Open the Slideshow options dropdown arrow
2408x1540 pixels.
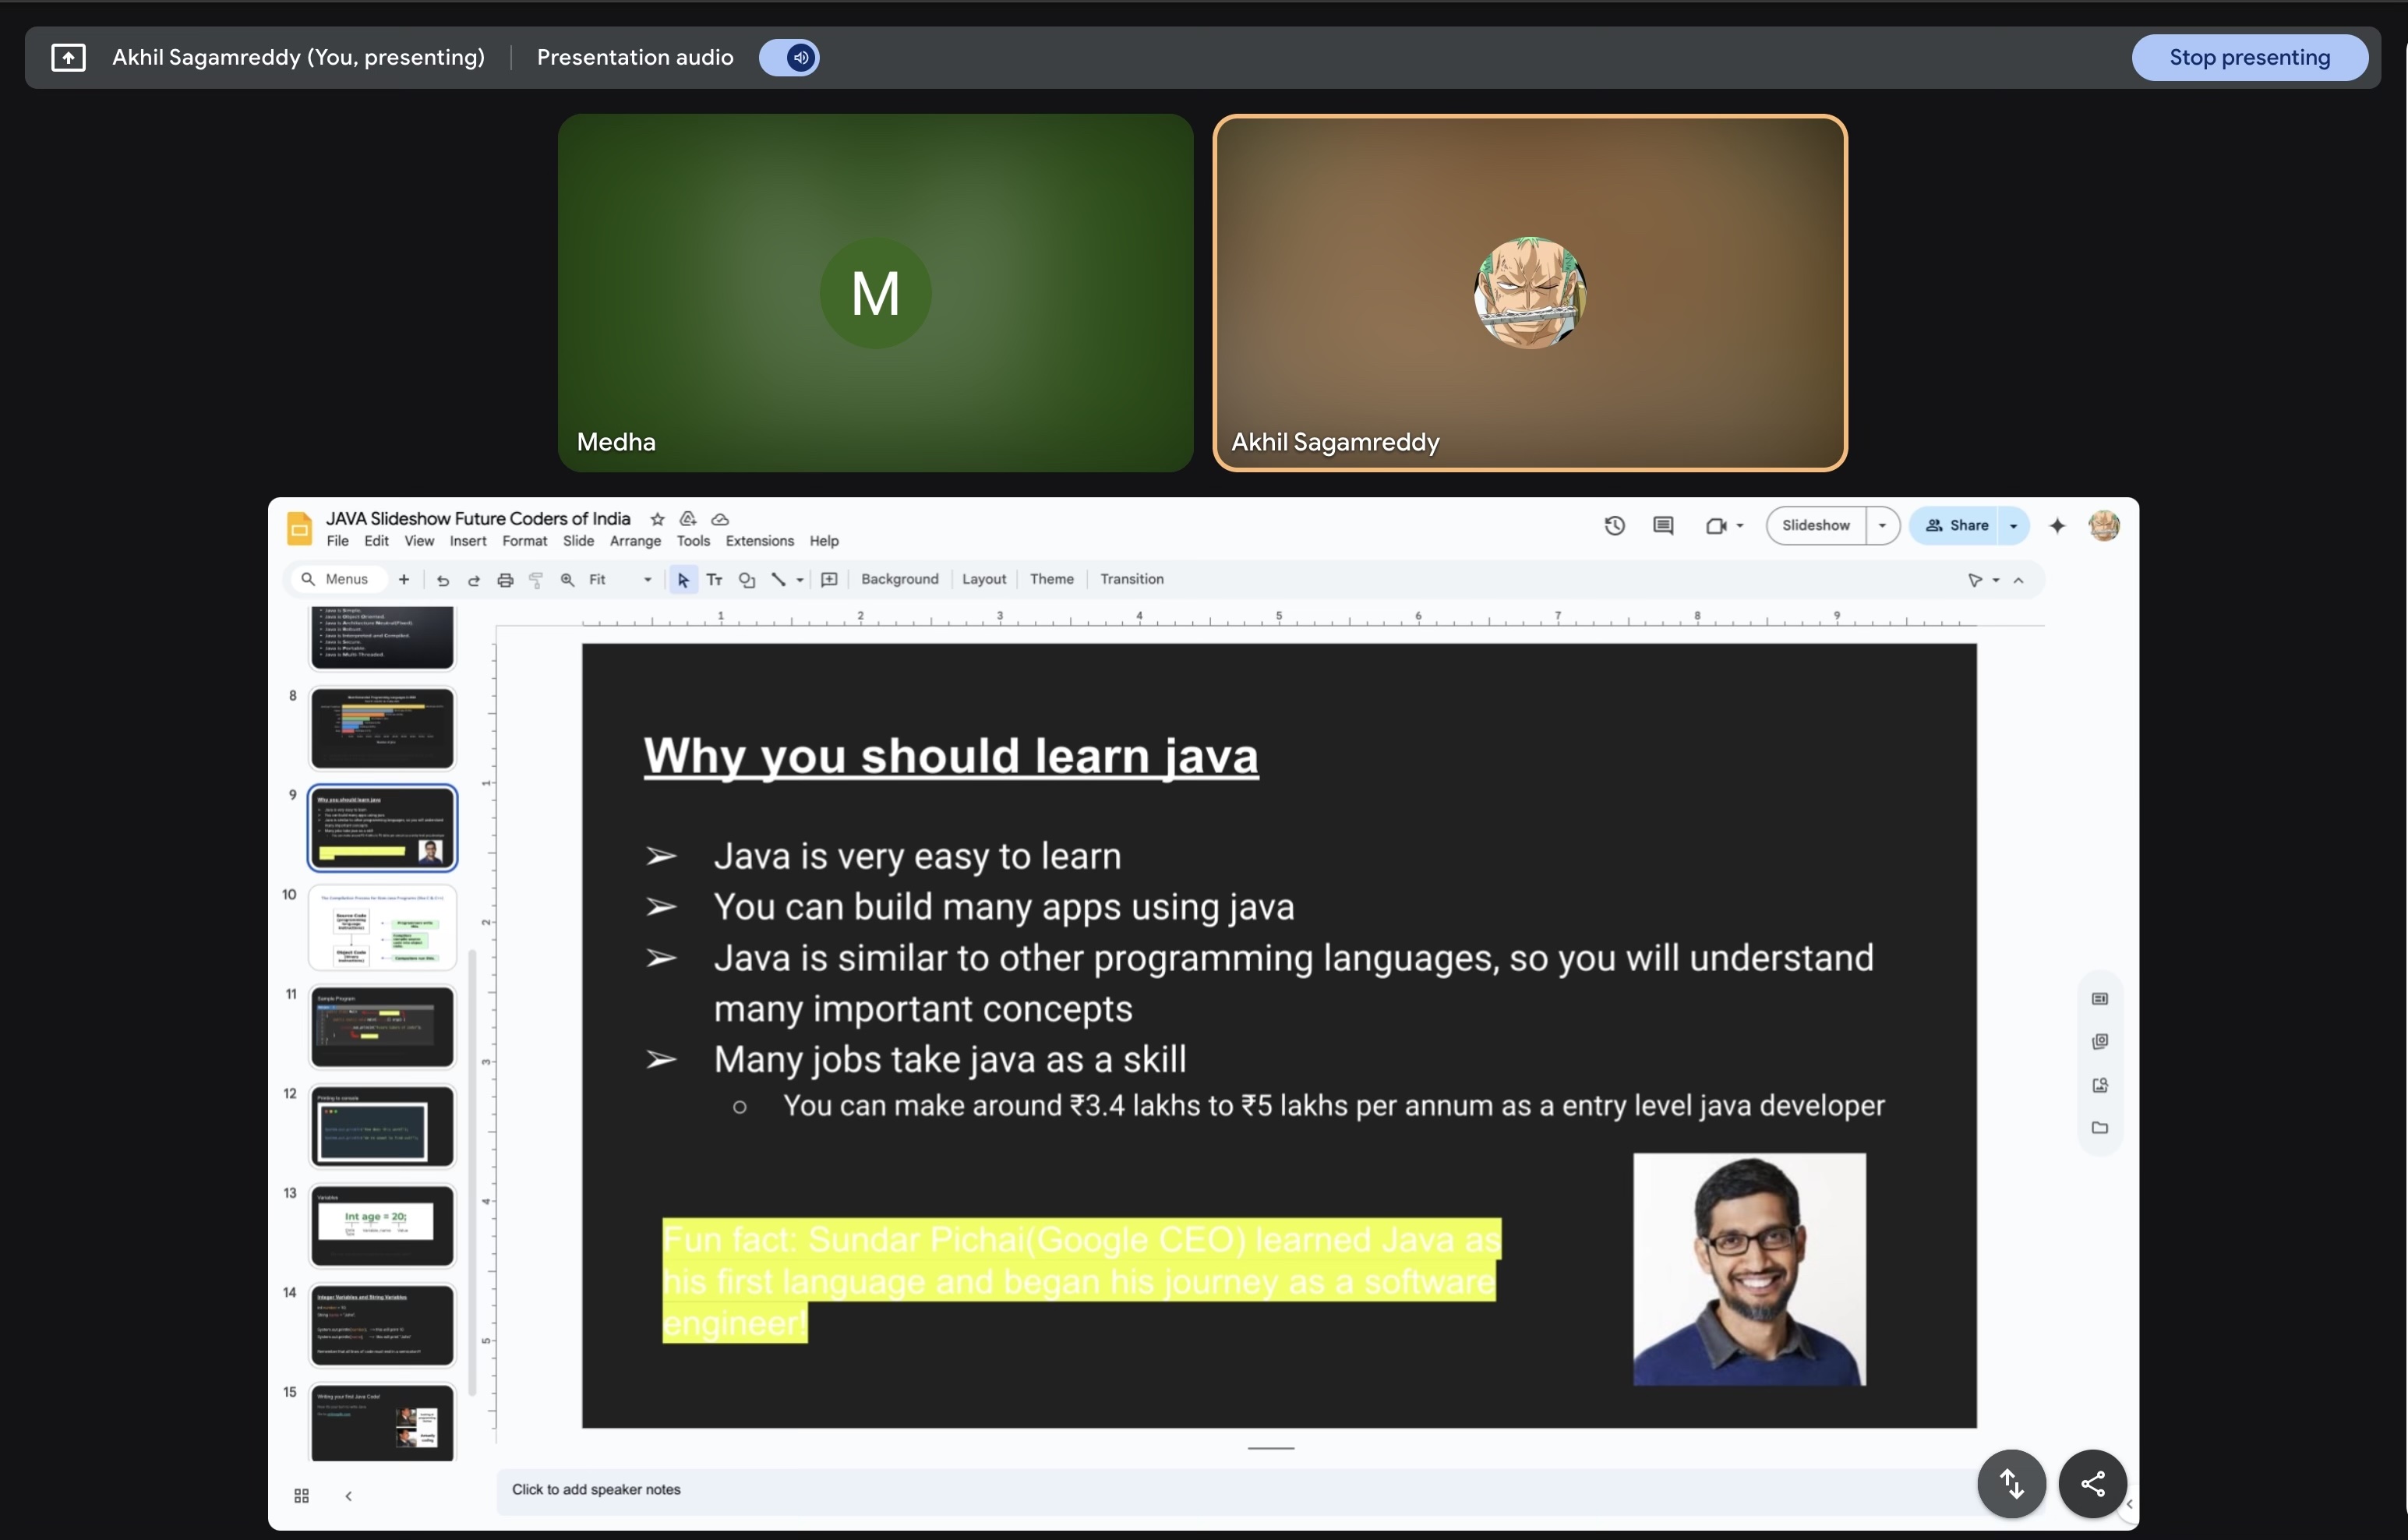point(1882,526)
